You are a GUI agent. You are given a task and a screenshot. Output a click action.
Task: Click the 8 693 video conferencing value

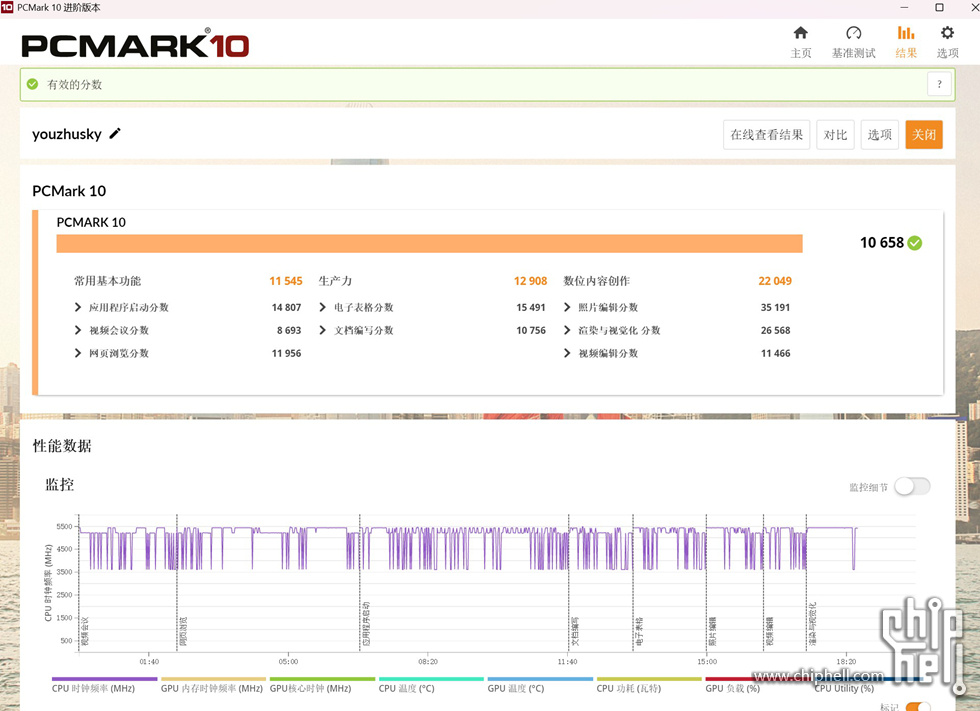click(289, 331)
